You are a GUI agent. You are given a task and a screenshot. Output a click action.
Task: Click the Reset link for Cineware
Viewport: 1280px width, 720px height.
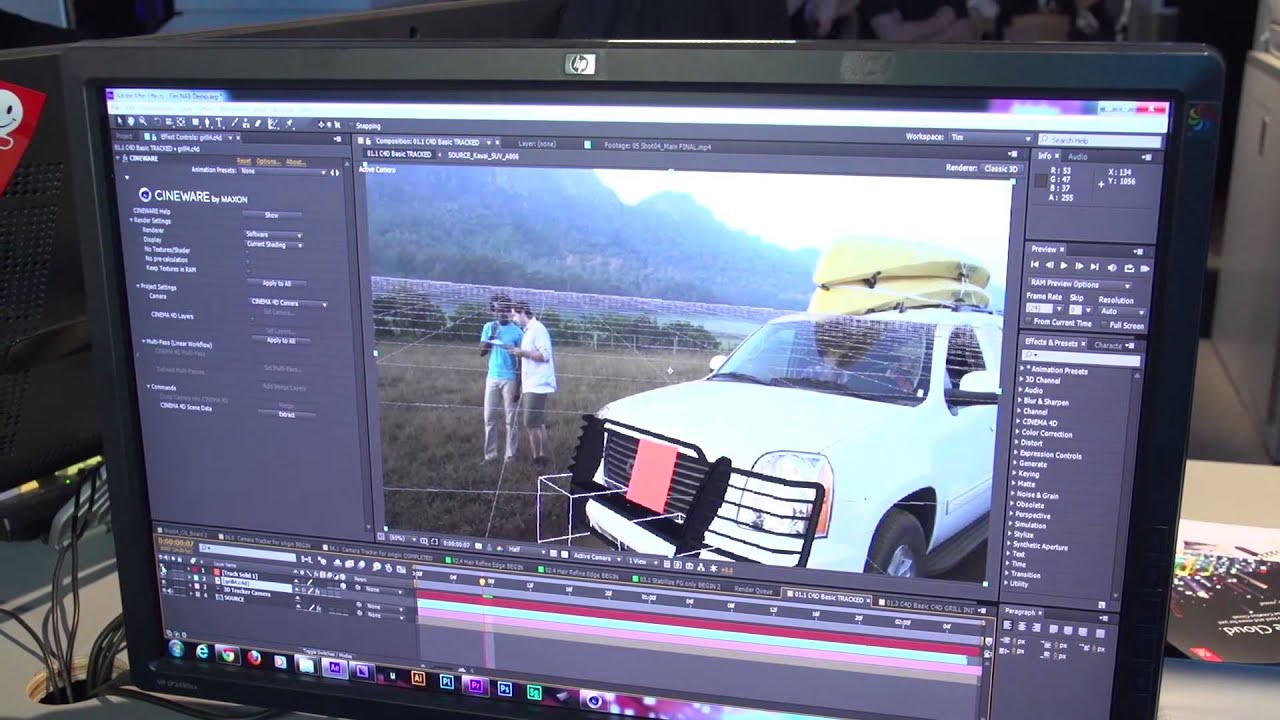[x=244, y=161]
